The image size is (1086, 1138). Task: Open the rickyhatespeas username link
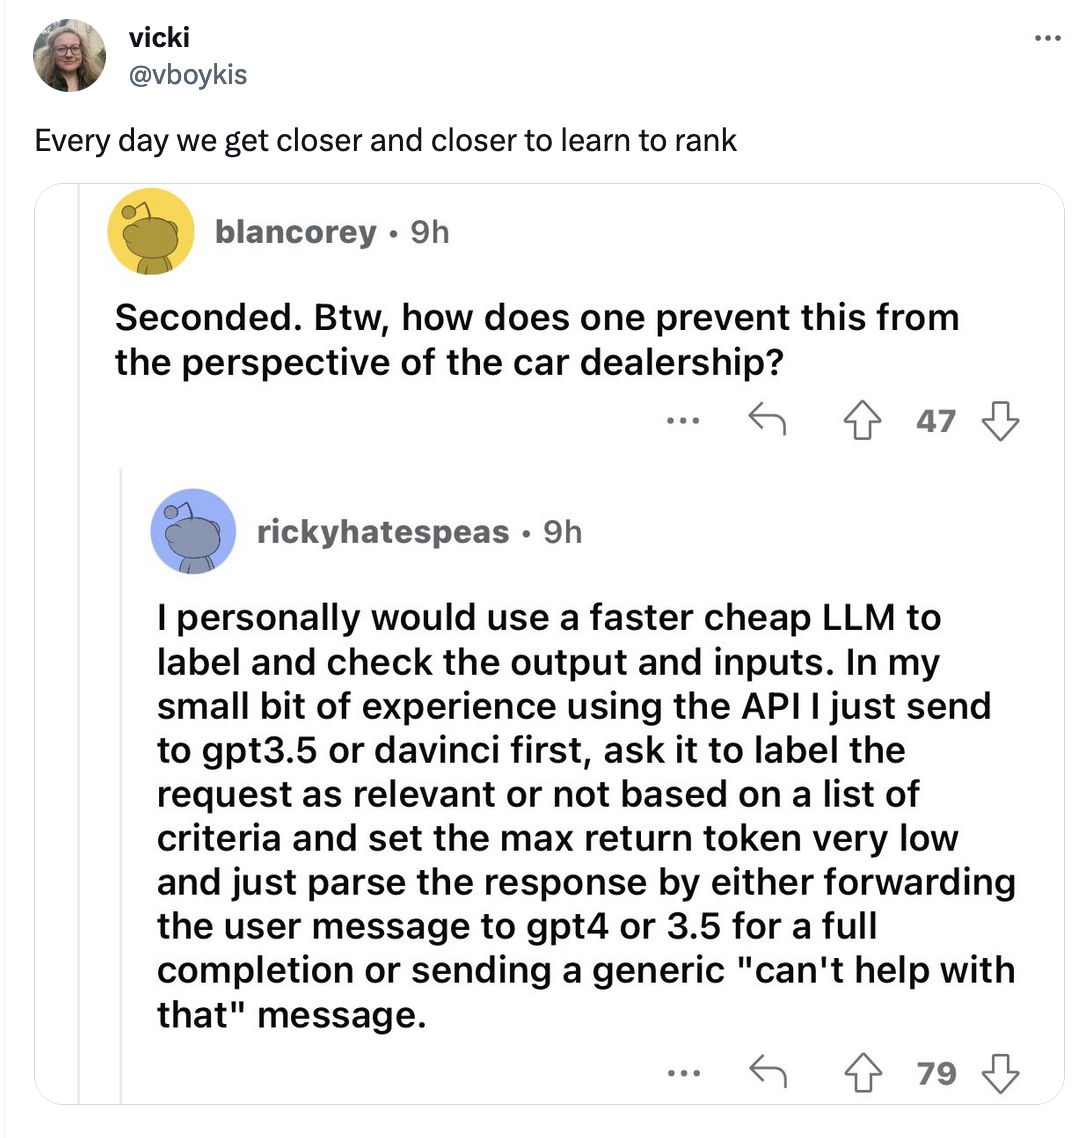tap(383, 532)
